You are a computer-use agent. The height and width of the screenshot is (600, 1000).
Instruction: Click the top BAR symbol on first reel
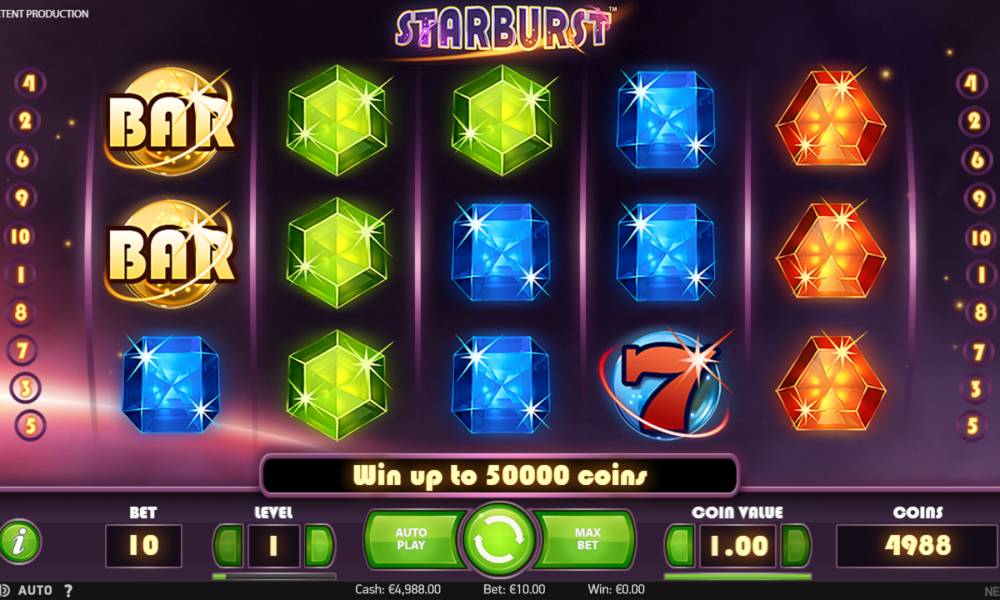pyautogui.click(x=170, y=121)
